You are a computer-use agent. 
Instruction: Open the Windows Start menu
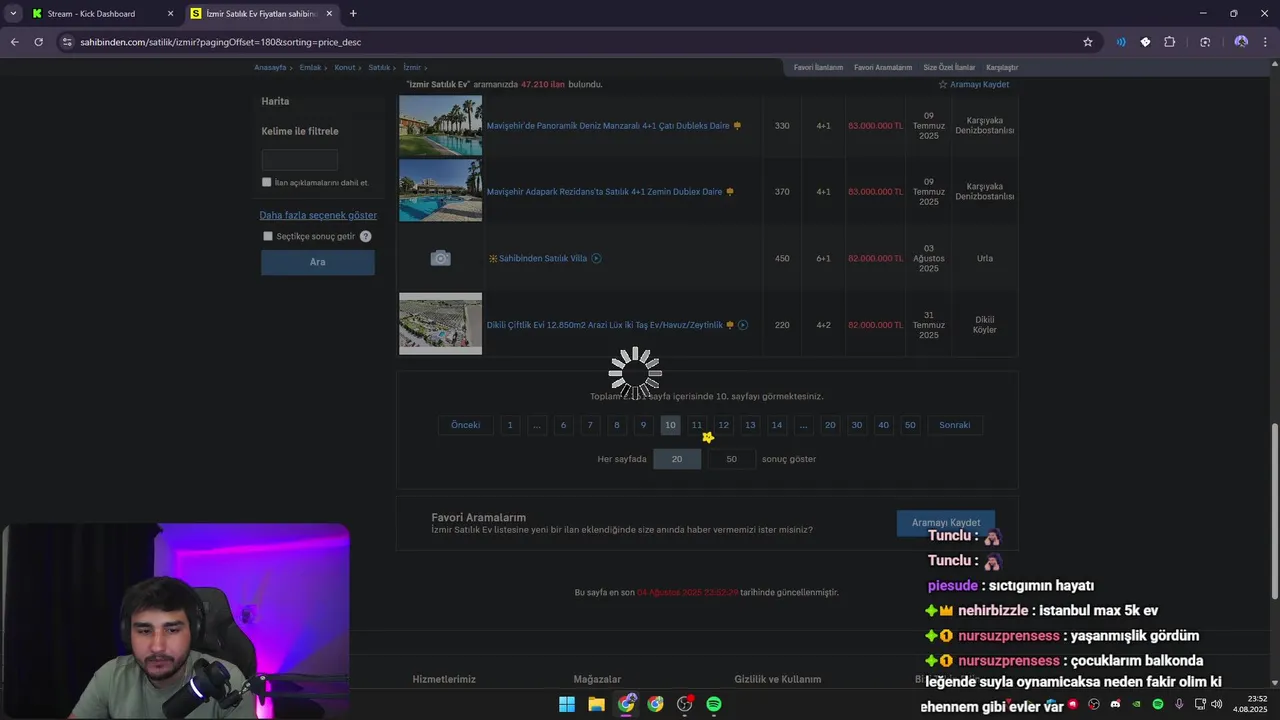tap(567, 704)
